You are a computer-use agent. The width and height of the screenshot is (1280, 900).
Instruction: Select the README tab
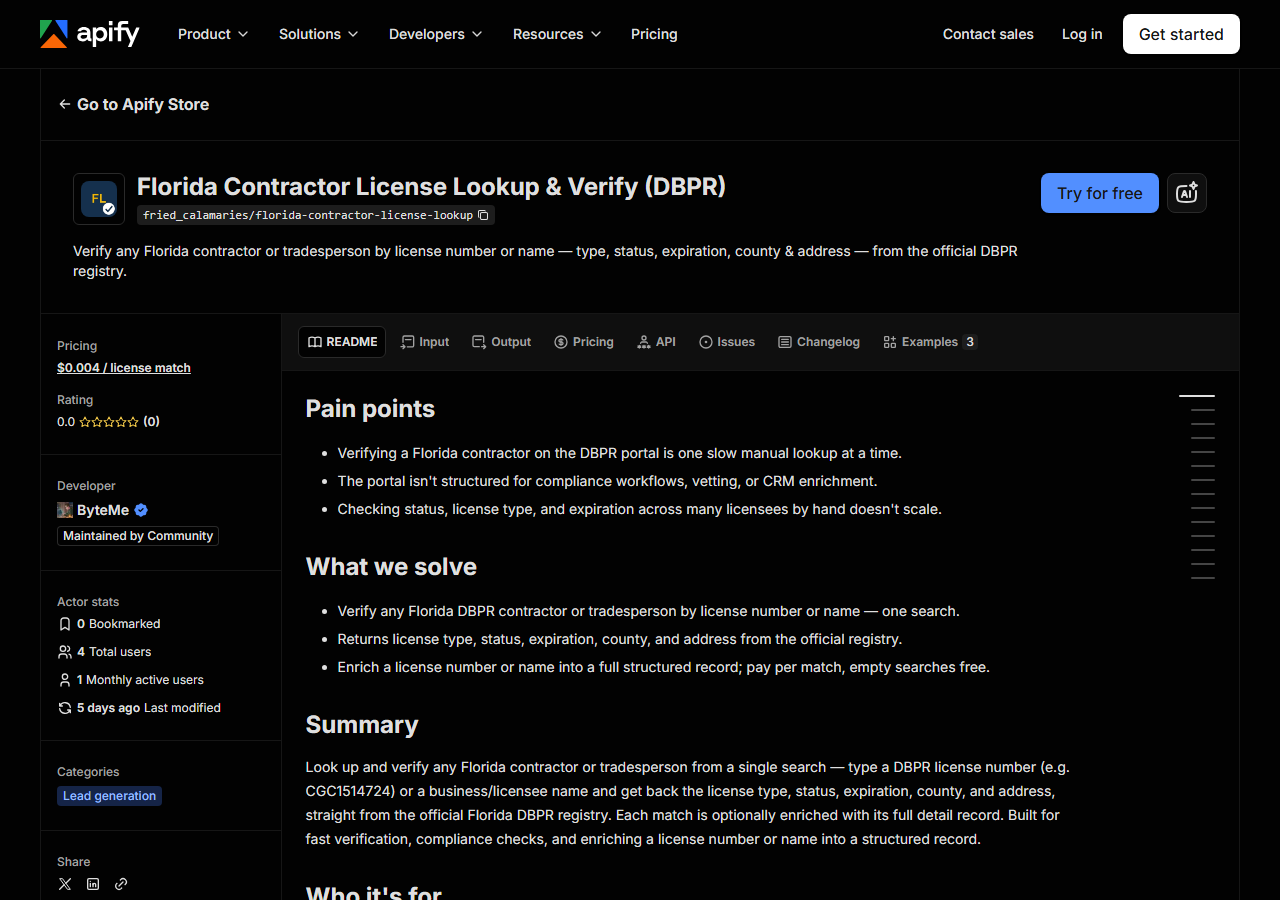tap(342, 342)
